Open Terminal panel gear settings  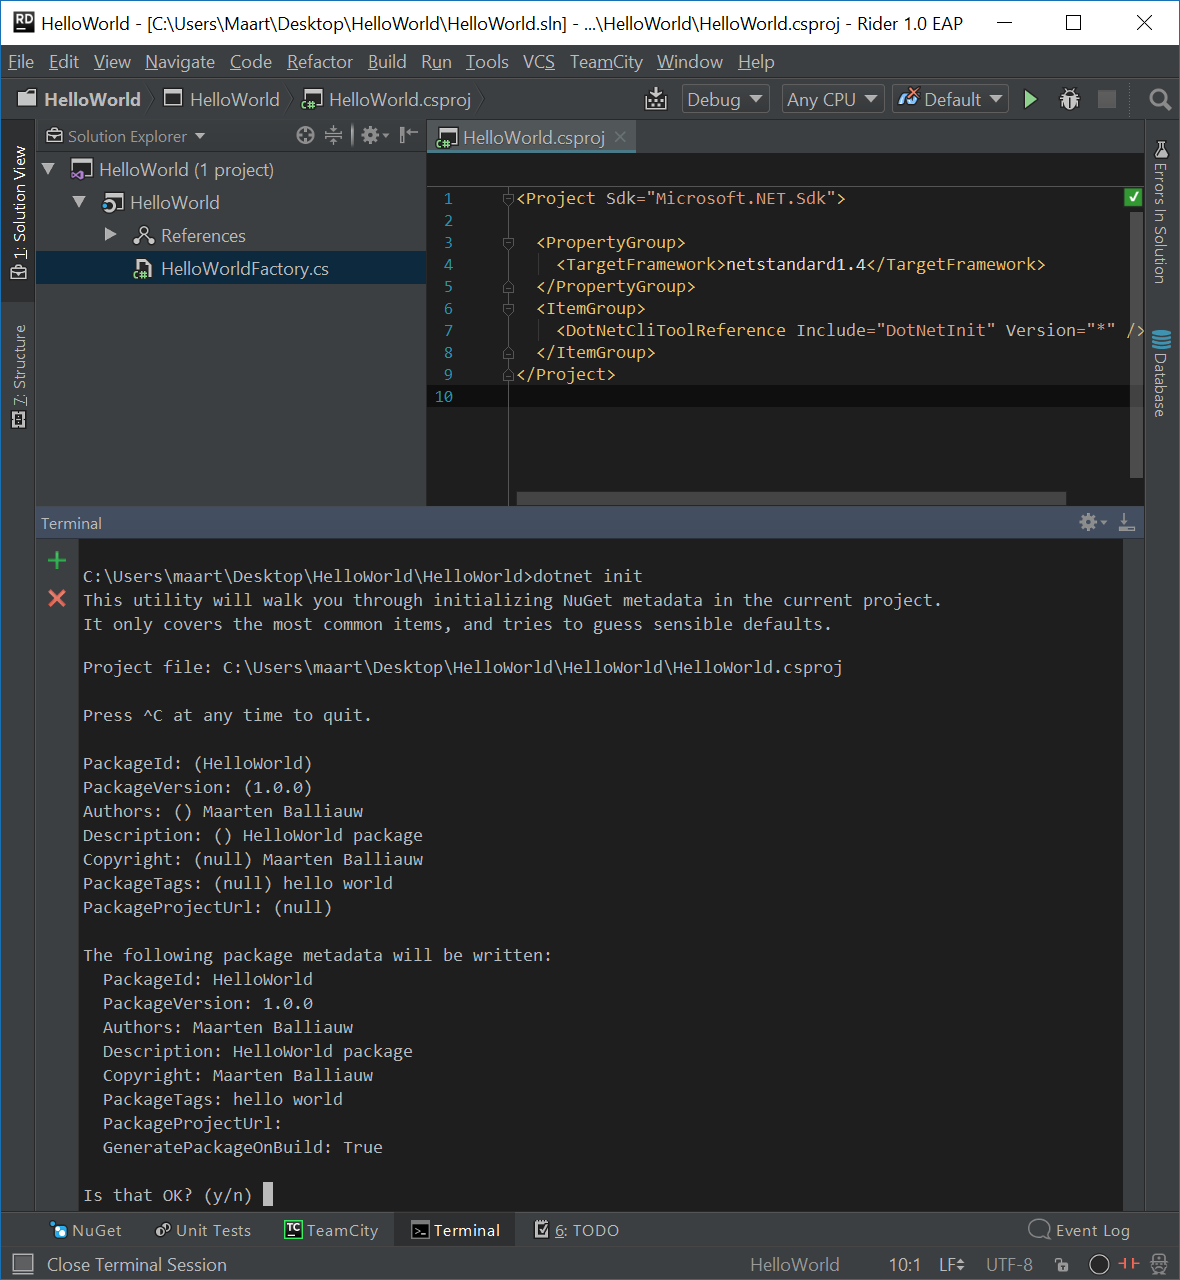[x=1092, y=522]
